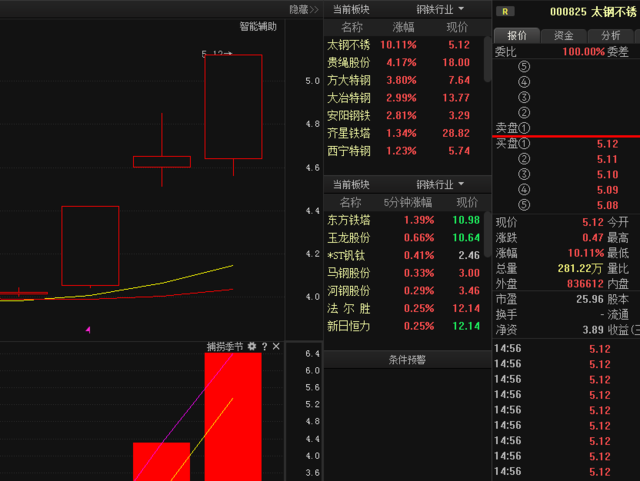
Task: Click the tallest red limit-up candlestick
Action: coord(233,106)
